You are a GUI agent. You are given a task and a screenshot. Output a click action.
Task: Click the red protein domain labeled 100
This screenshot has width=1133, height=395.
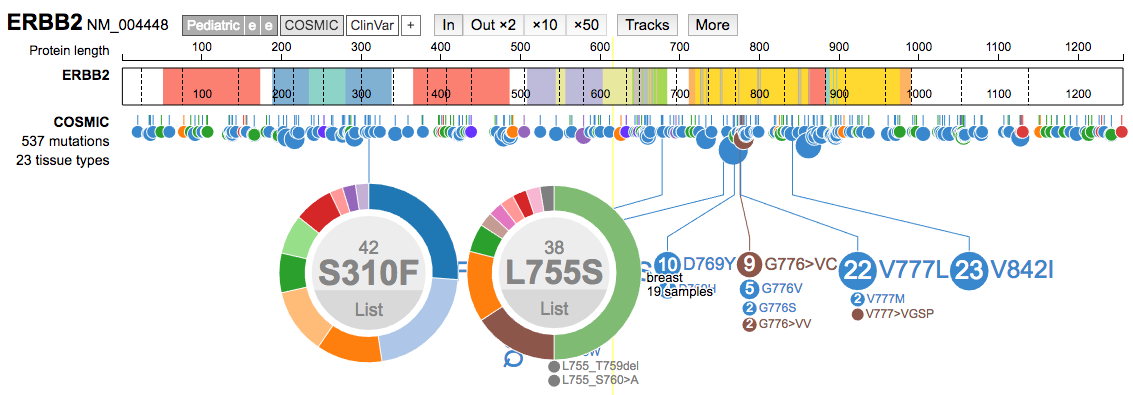click(211, 87)
